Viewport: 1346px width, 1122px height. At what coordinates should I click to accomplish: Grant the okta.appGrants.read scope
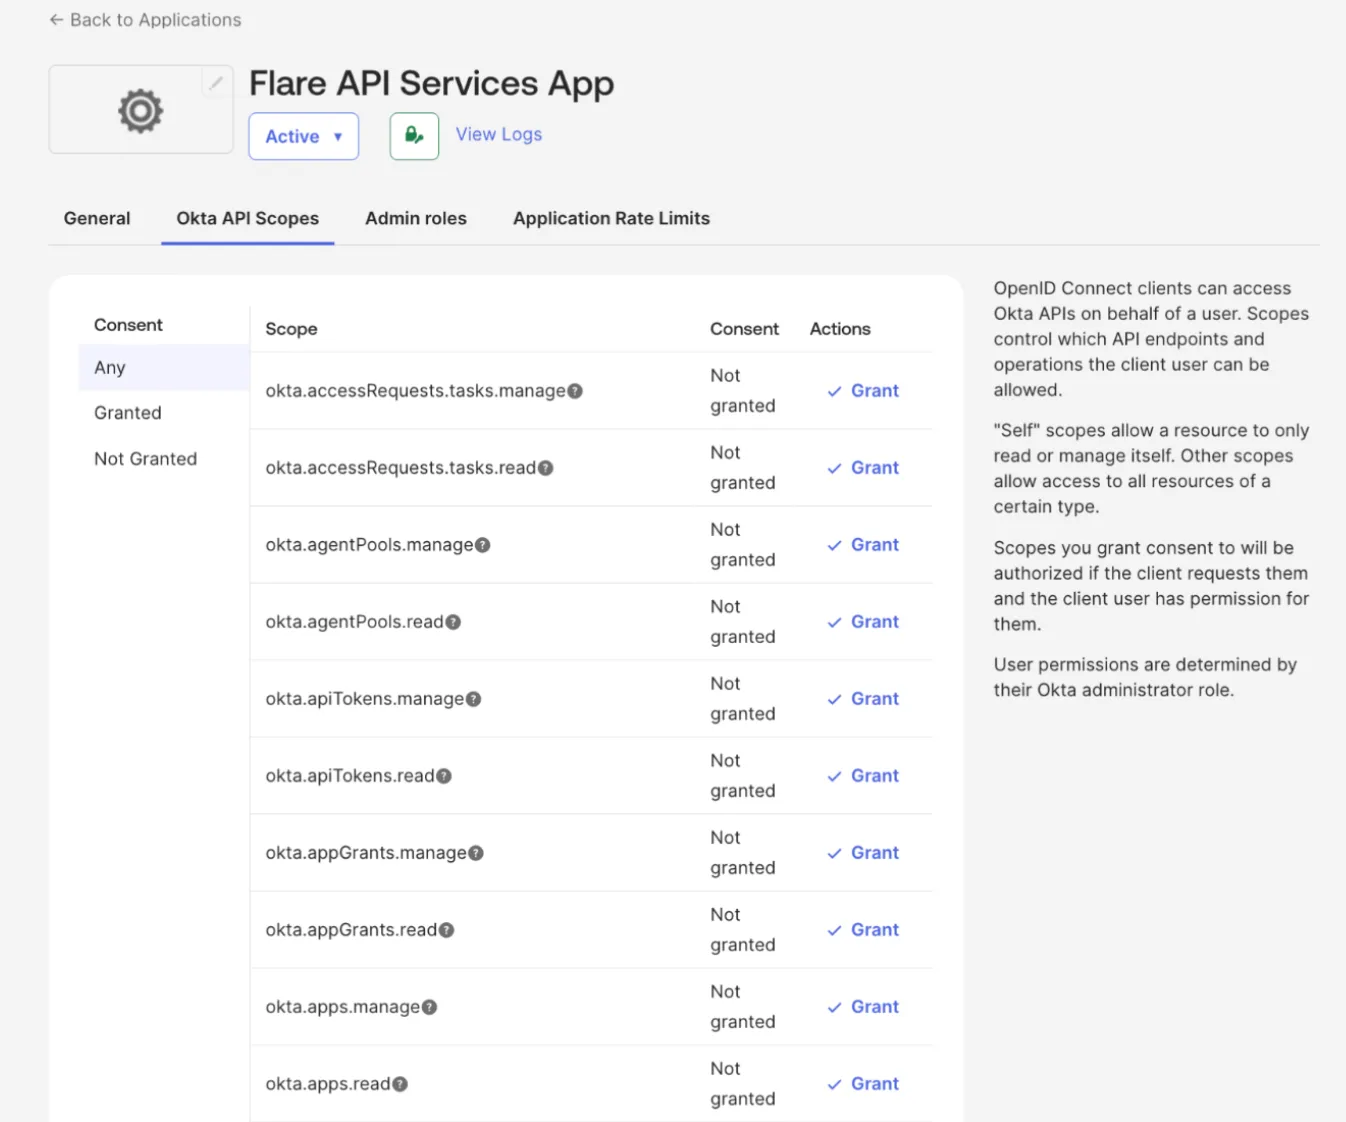tap(863, 930)
